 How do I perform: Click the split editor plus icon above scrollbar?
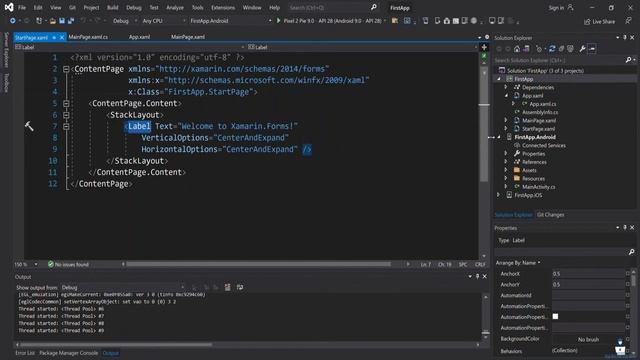(484, 47)
